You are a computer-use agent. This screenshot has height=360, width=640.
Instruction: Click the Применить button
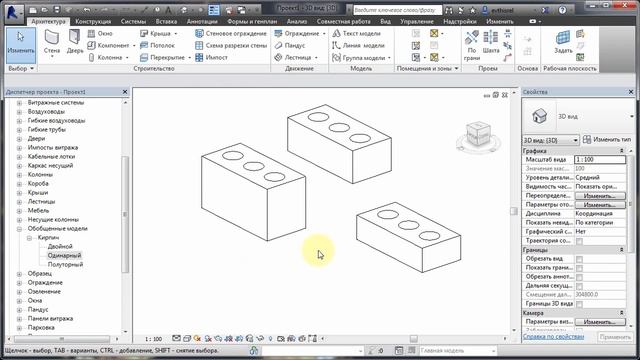(x=615, y=337)
